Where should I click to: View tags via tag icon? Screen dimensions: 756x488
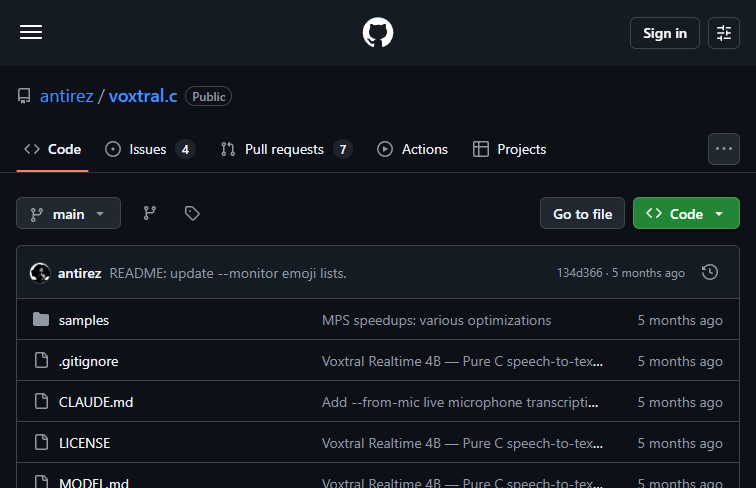[192, 213]
